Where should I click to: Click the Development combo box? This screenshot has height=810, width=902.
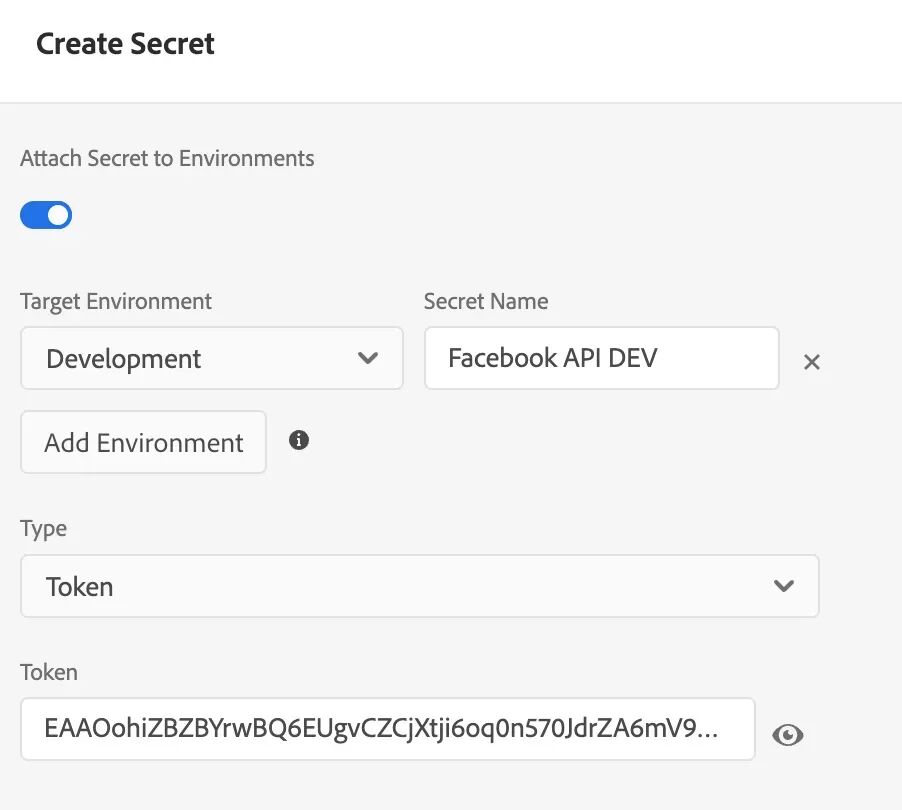[x=211, y=358]
